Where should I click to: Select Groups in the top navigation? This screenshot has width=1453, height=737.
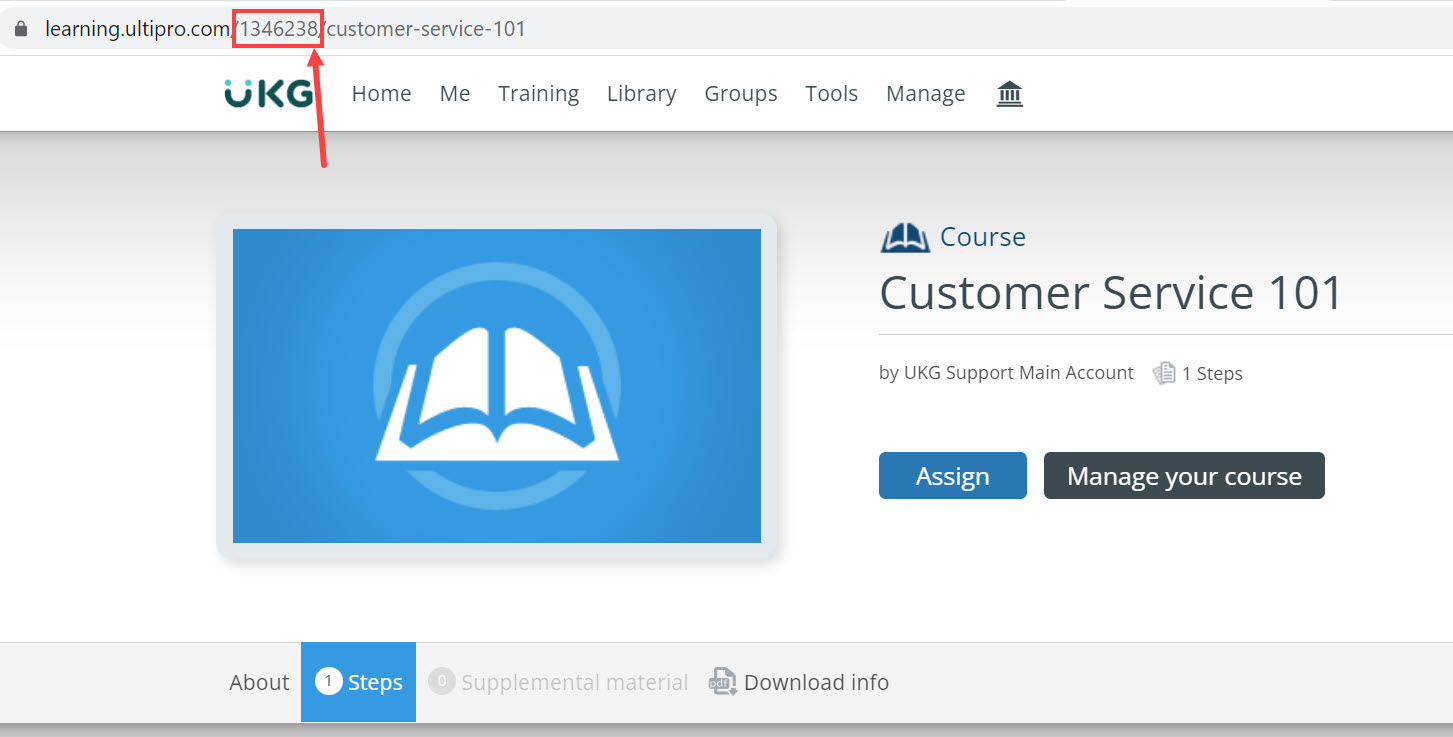tap(740, 94)
